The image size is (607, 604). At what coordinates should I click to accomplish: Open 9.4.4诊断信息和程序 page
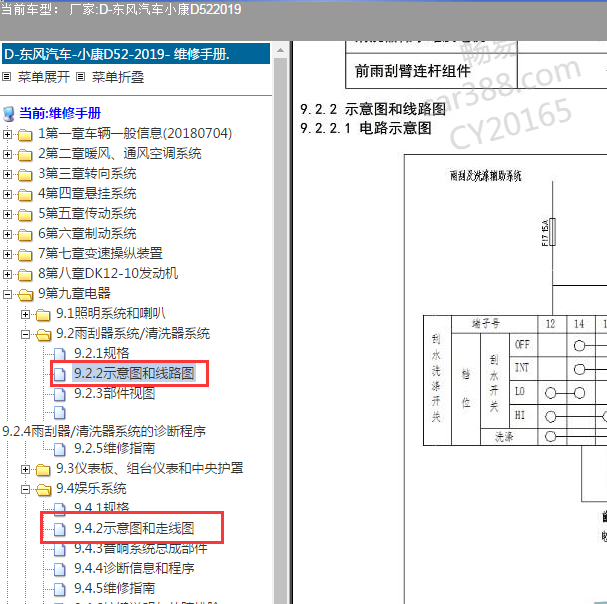(x=134, y=568)
